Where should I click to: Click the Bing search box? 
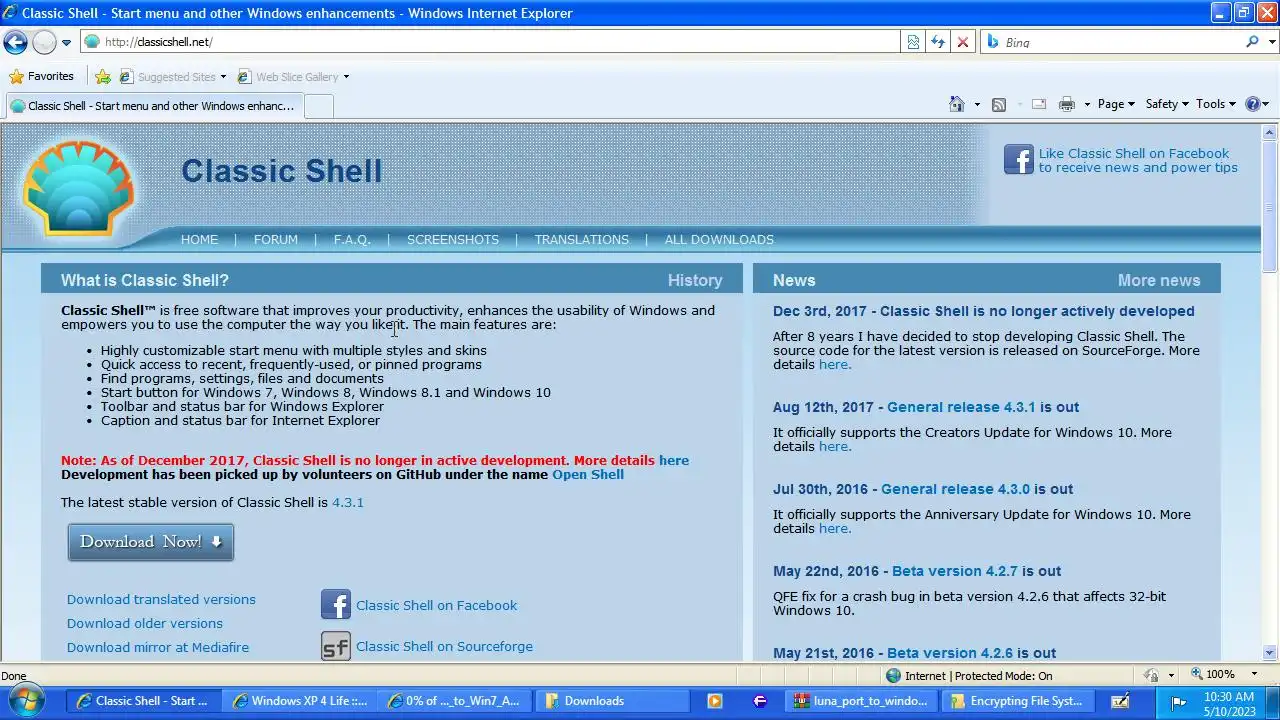[x=1112, y=42]
